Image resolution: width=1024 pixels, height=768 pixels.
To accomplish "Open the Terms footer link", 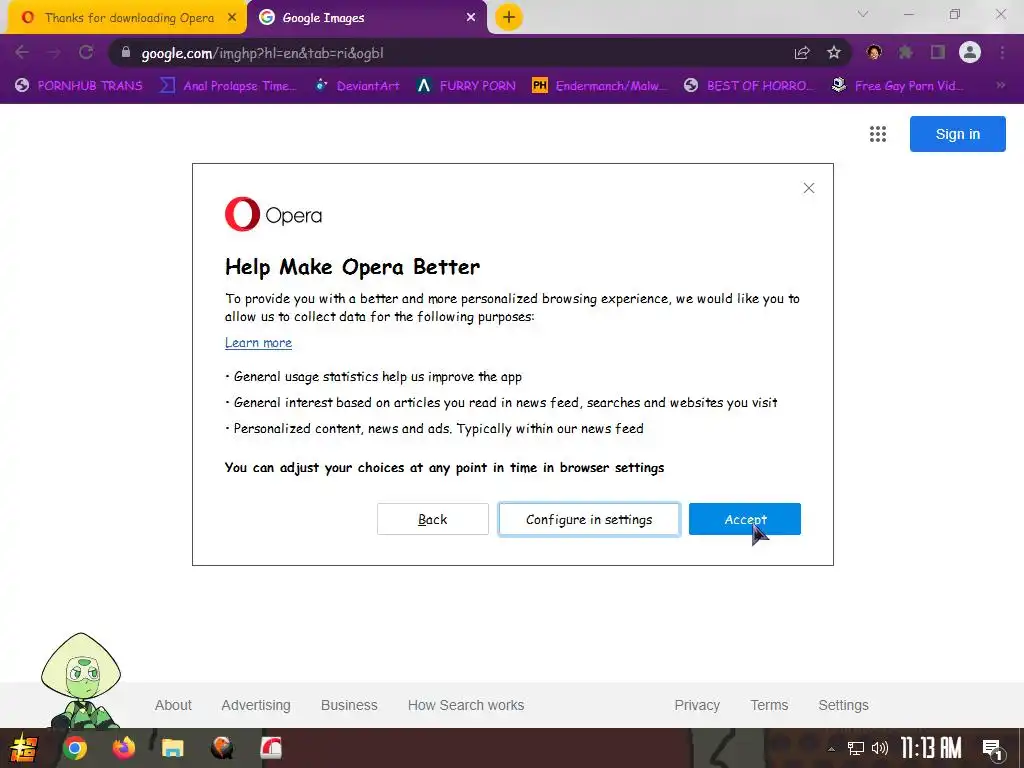I will 769,705.
